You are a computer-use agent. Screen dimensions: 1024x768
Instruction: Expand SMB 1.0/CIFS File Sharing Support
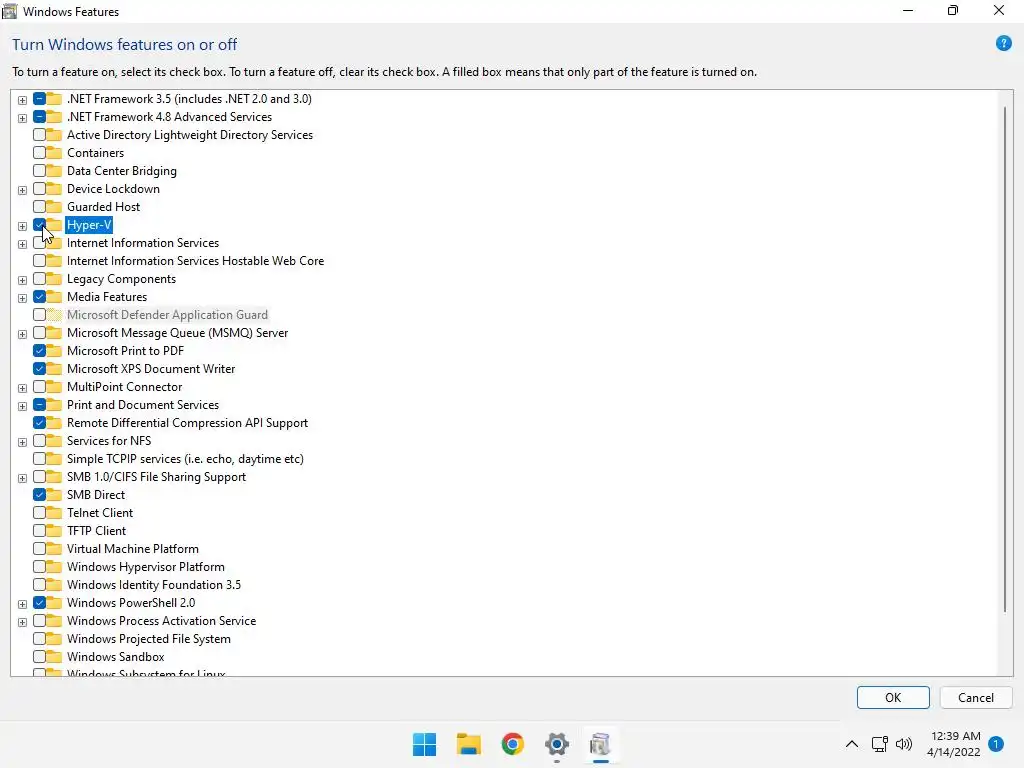[x=22, y=478]
